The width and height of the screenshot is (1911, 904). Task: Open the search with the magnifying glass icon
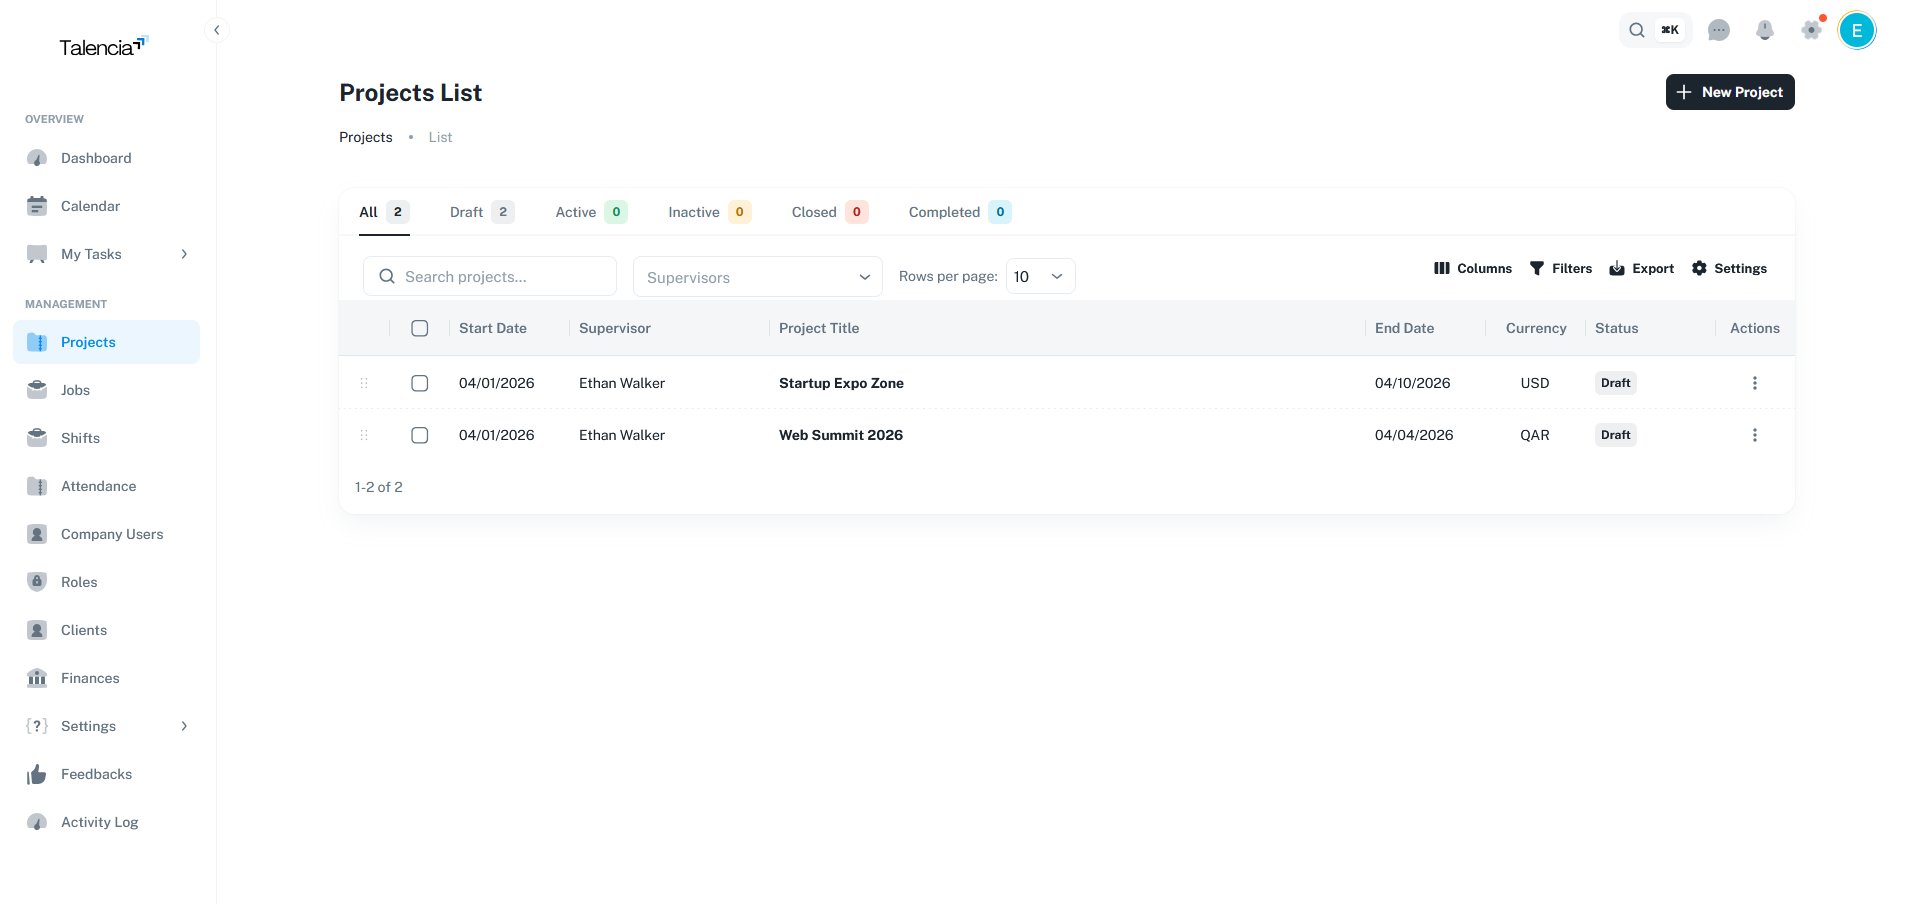coord(1637,30)
